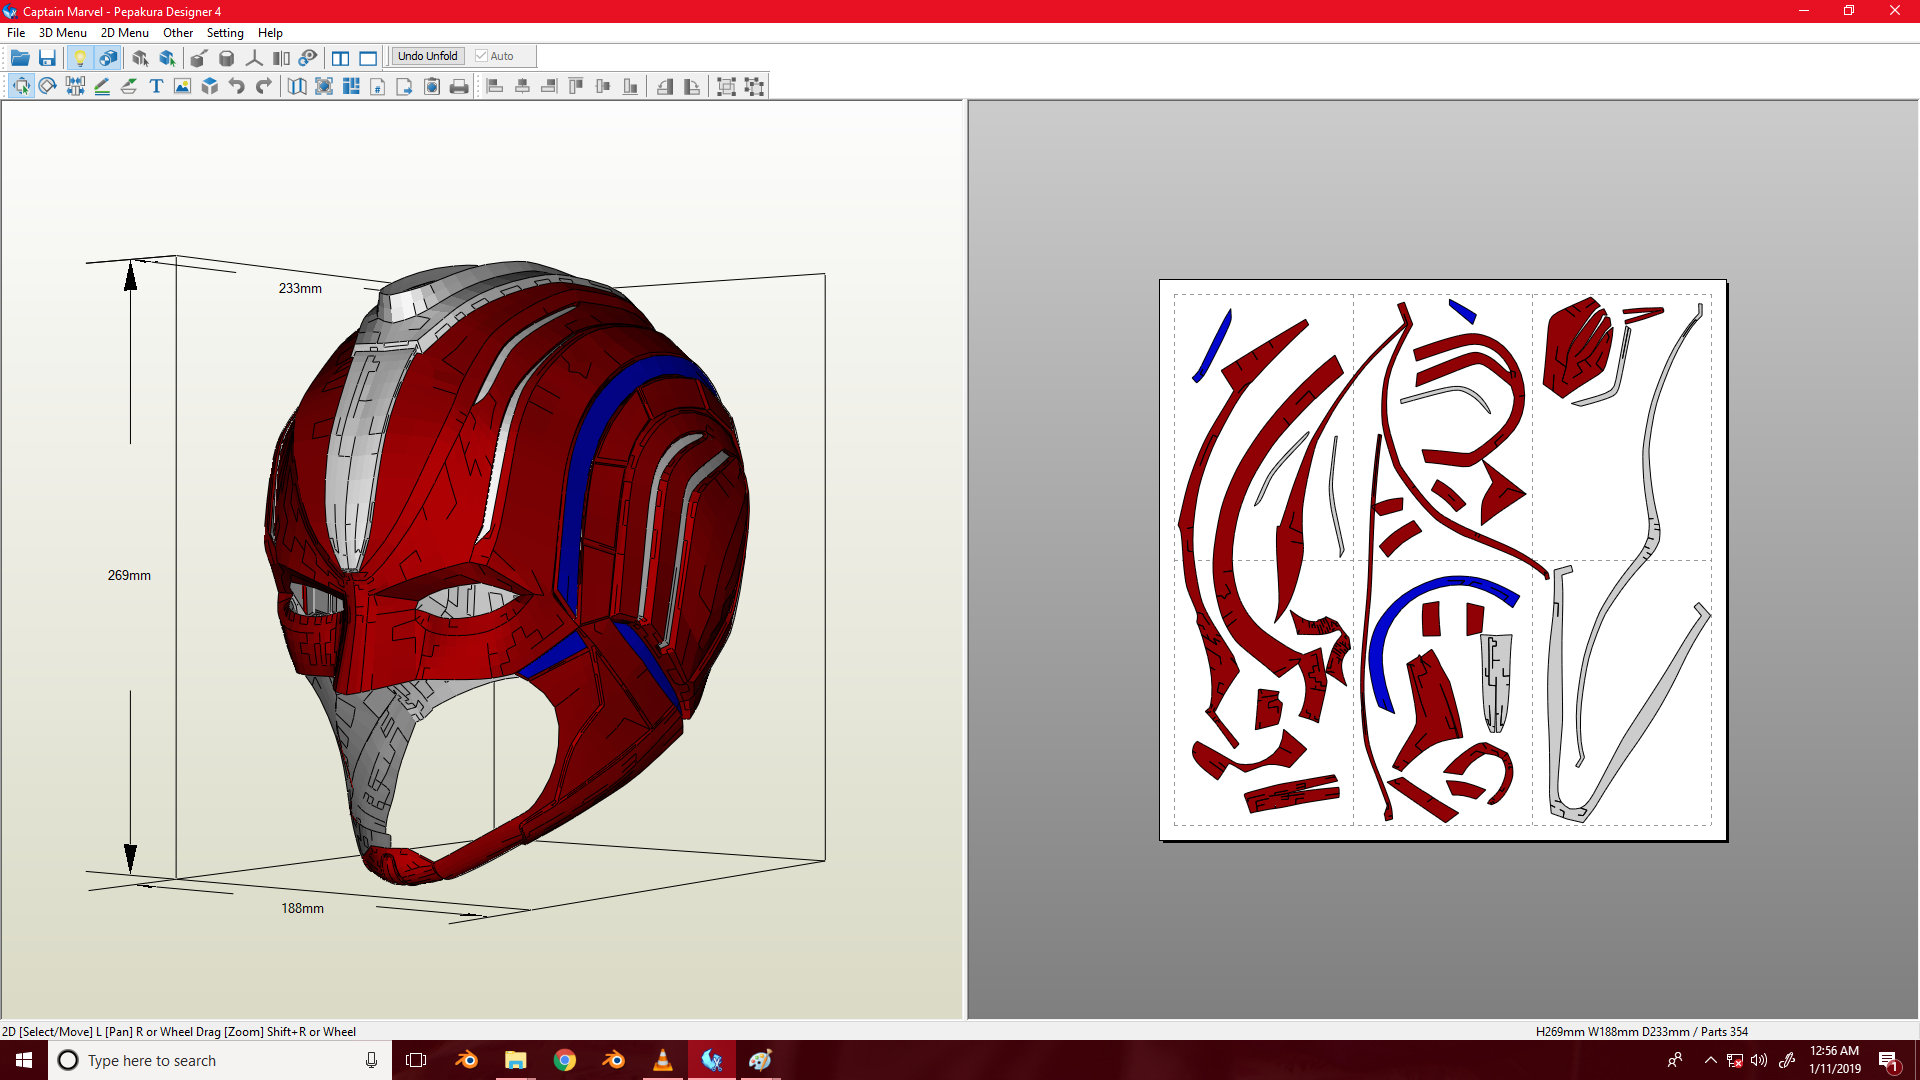Screen dimensions: 1920x1080
Task: Select the blue cube with cursor tool
Action: pyautogui.click(x=167, y=57)
